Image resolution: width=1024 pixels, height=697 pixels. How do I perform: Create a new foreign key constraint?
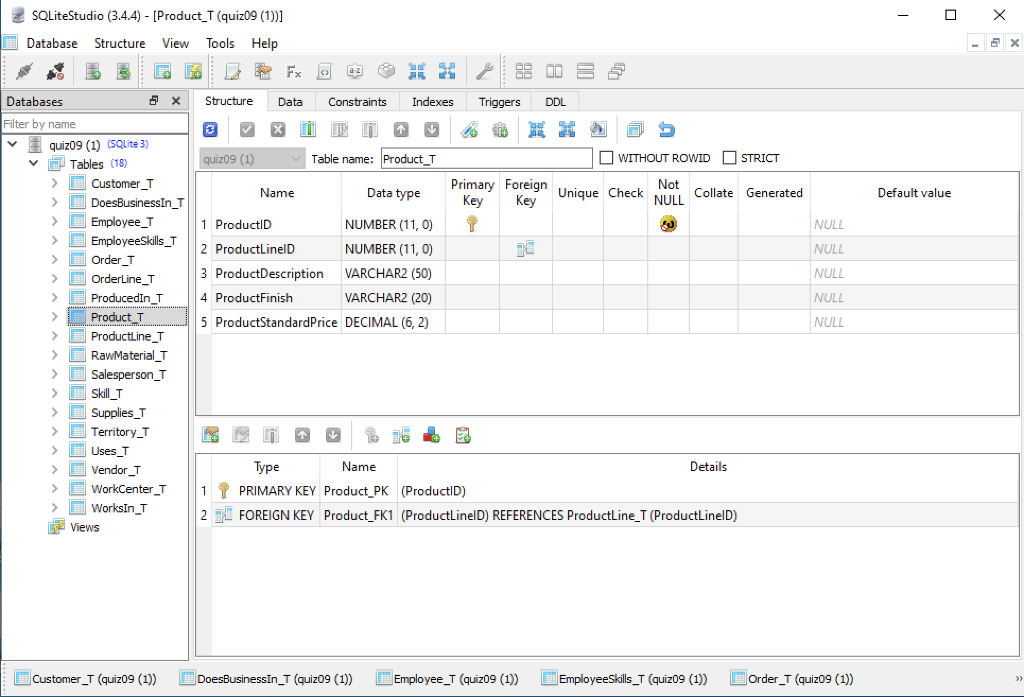[401, 434]
